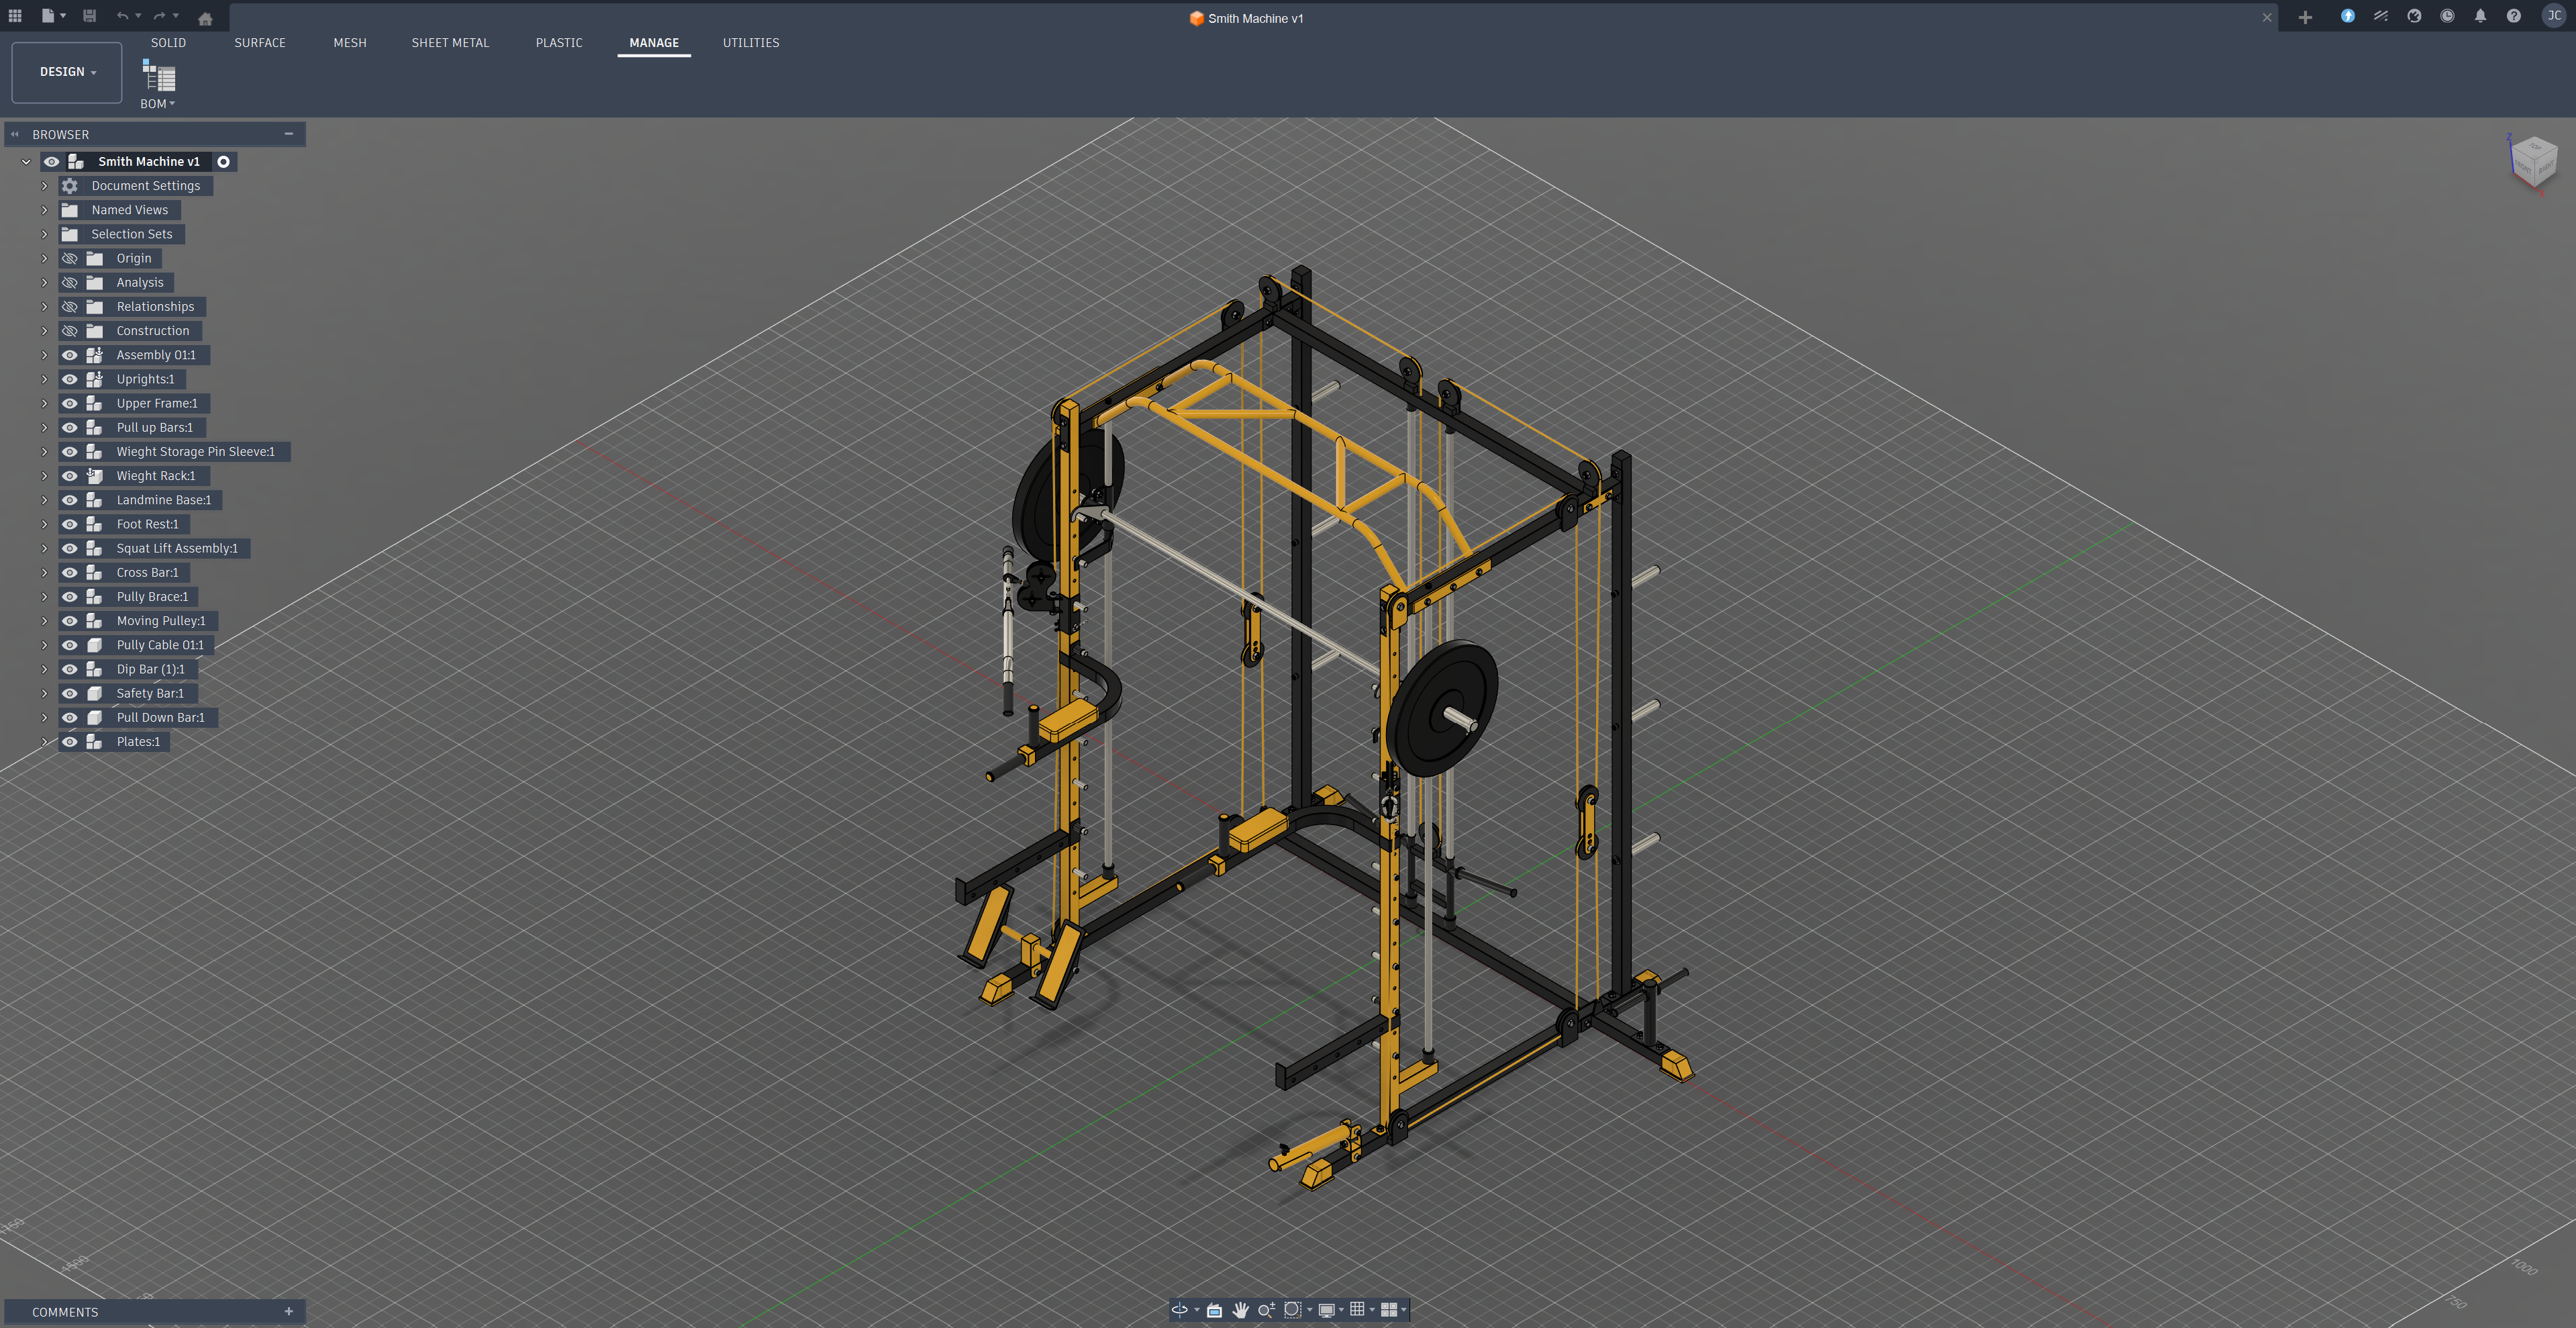Activate the Look At tool
Image resolution: width=2576 pixels, height=1328 pixels.
1214,1310
